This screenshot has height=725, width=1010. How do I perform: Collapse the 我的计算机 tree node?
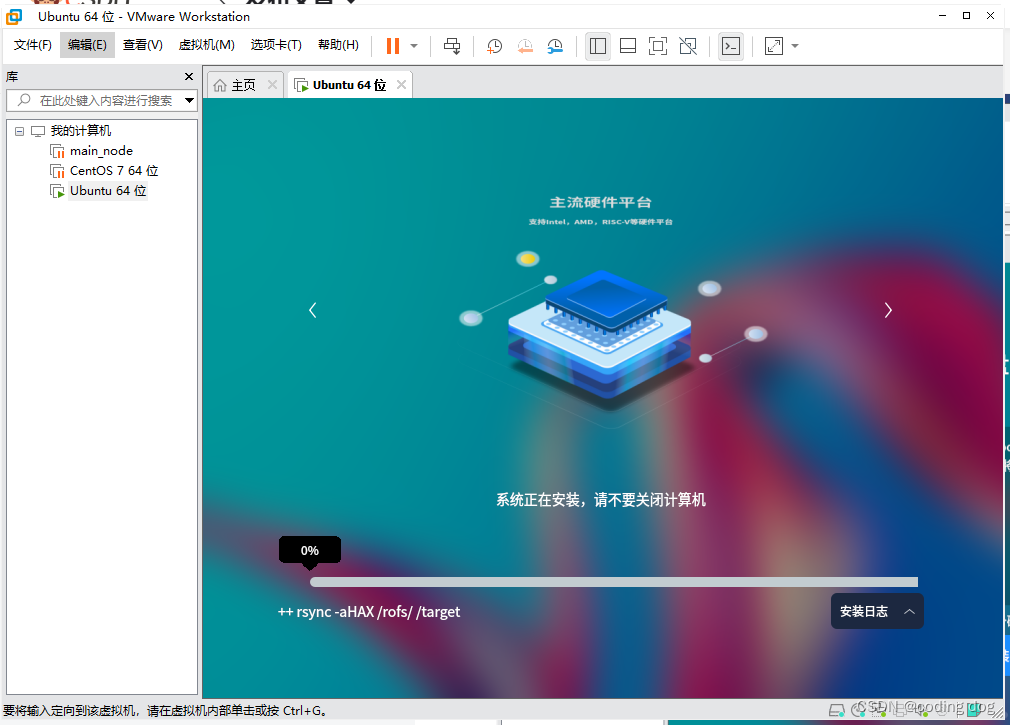(19, 130)
